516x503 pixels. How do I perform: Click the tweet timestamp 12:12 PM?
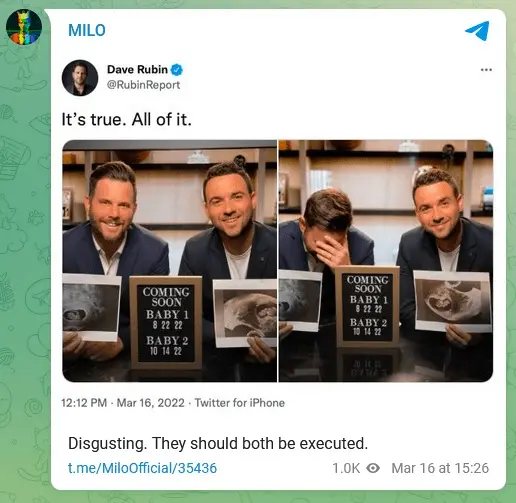pyautogui.click(x=84, y=403)
